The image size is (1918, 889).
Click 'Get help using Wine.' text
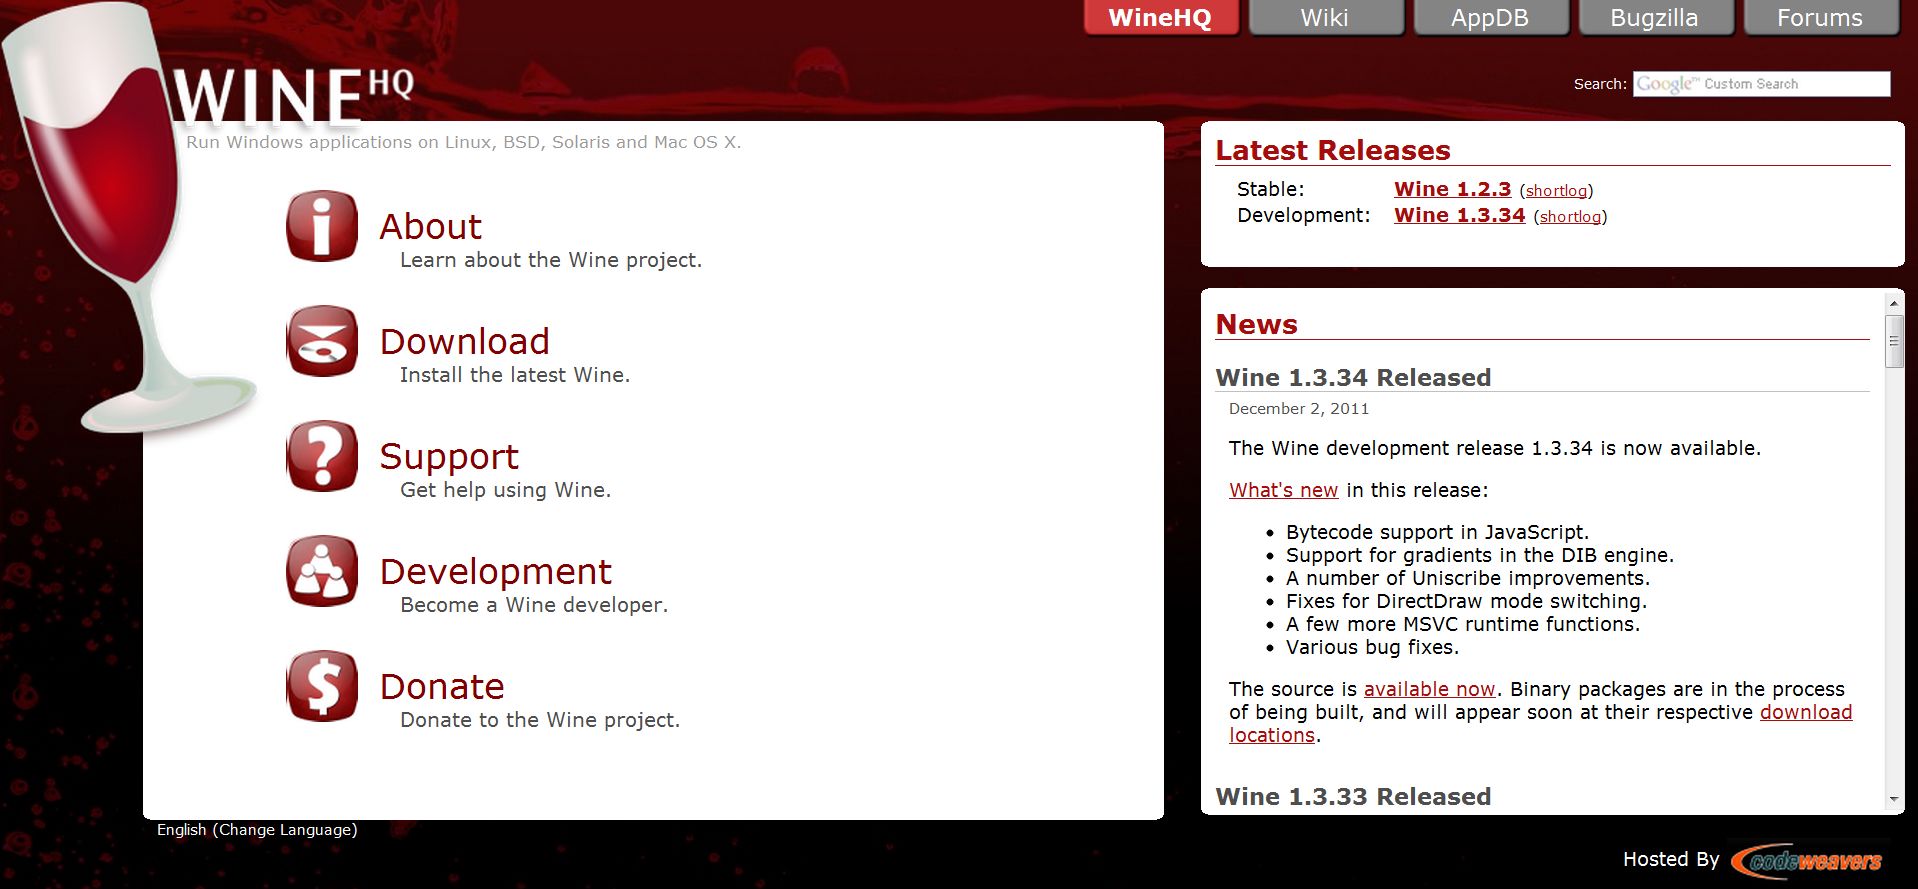tap(505, 490)
